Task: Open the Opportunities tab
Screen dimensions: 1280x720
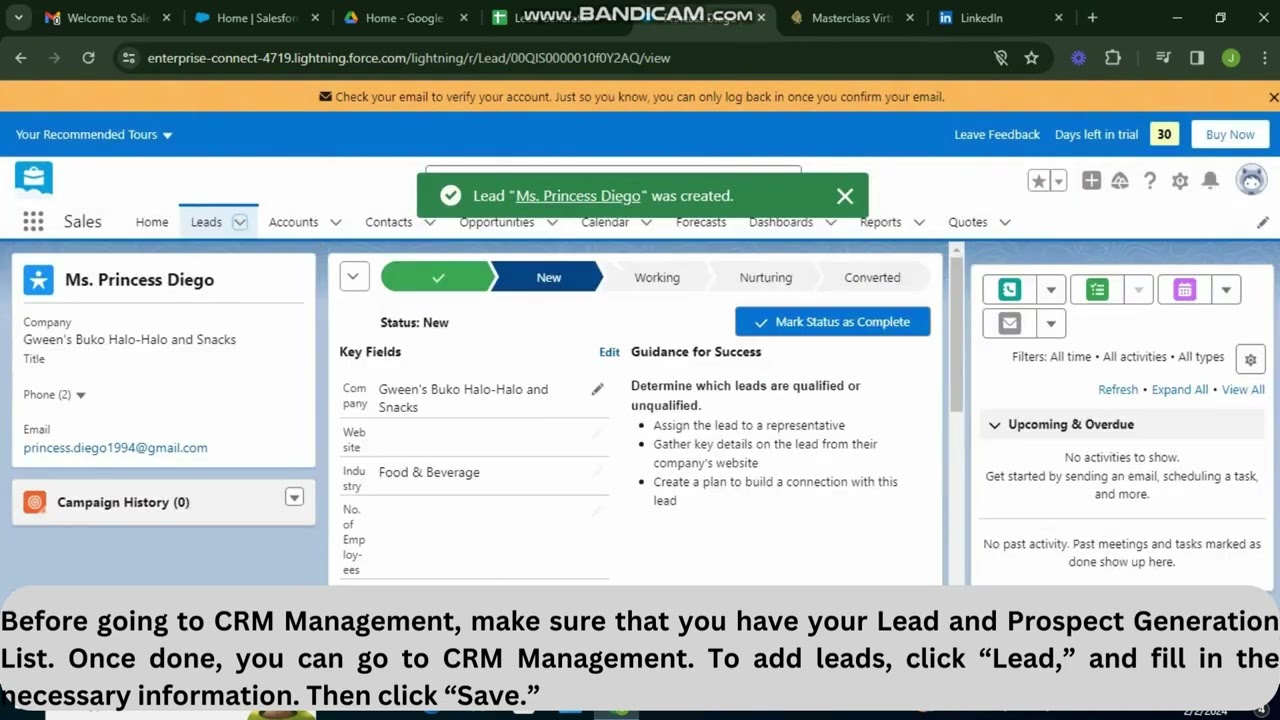Action: click(497, 222)
